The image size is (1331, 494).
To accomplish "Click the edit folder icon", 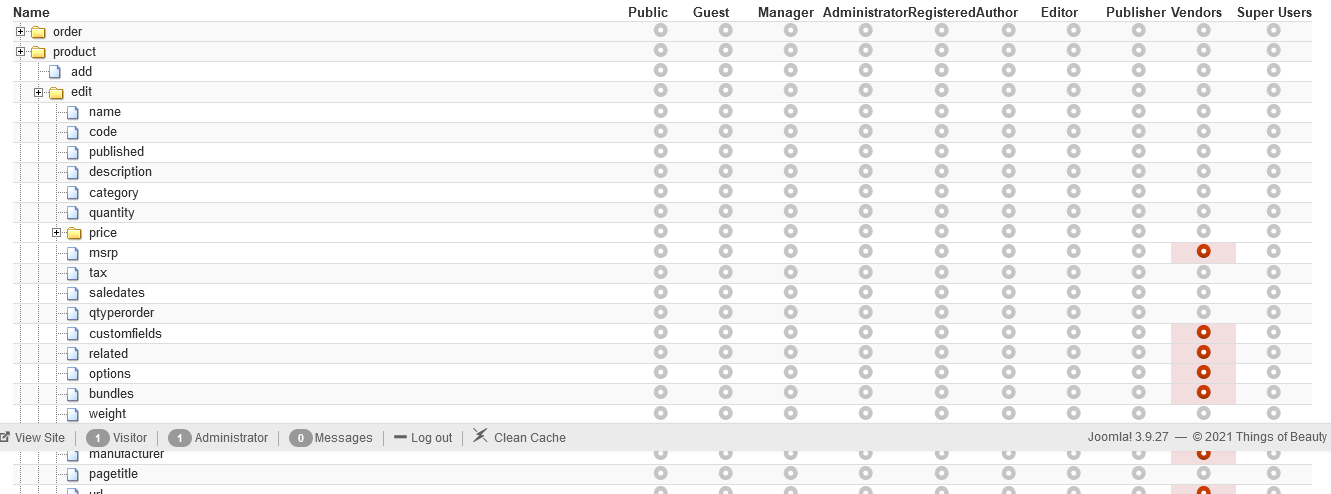I will (56, 92).
